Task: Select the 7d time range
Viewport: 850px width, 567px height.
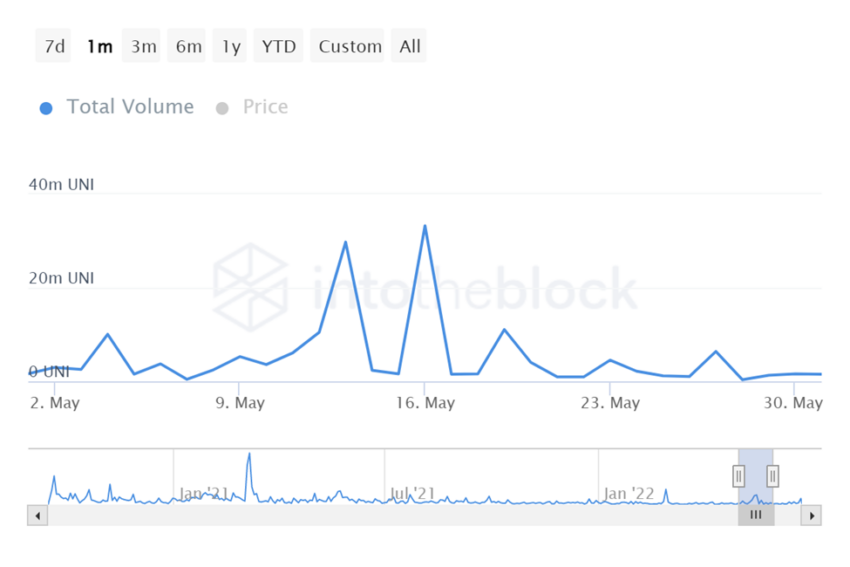Action: pyautogui.click(x=53, y=46)
